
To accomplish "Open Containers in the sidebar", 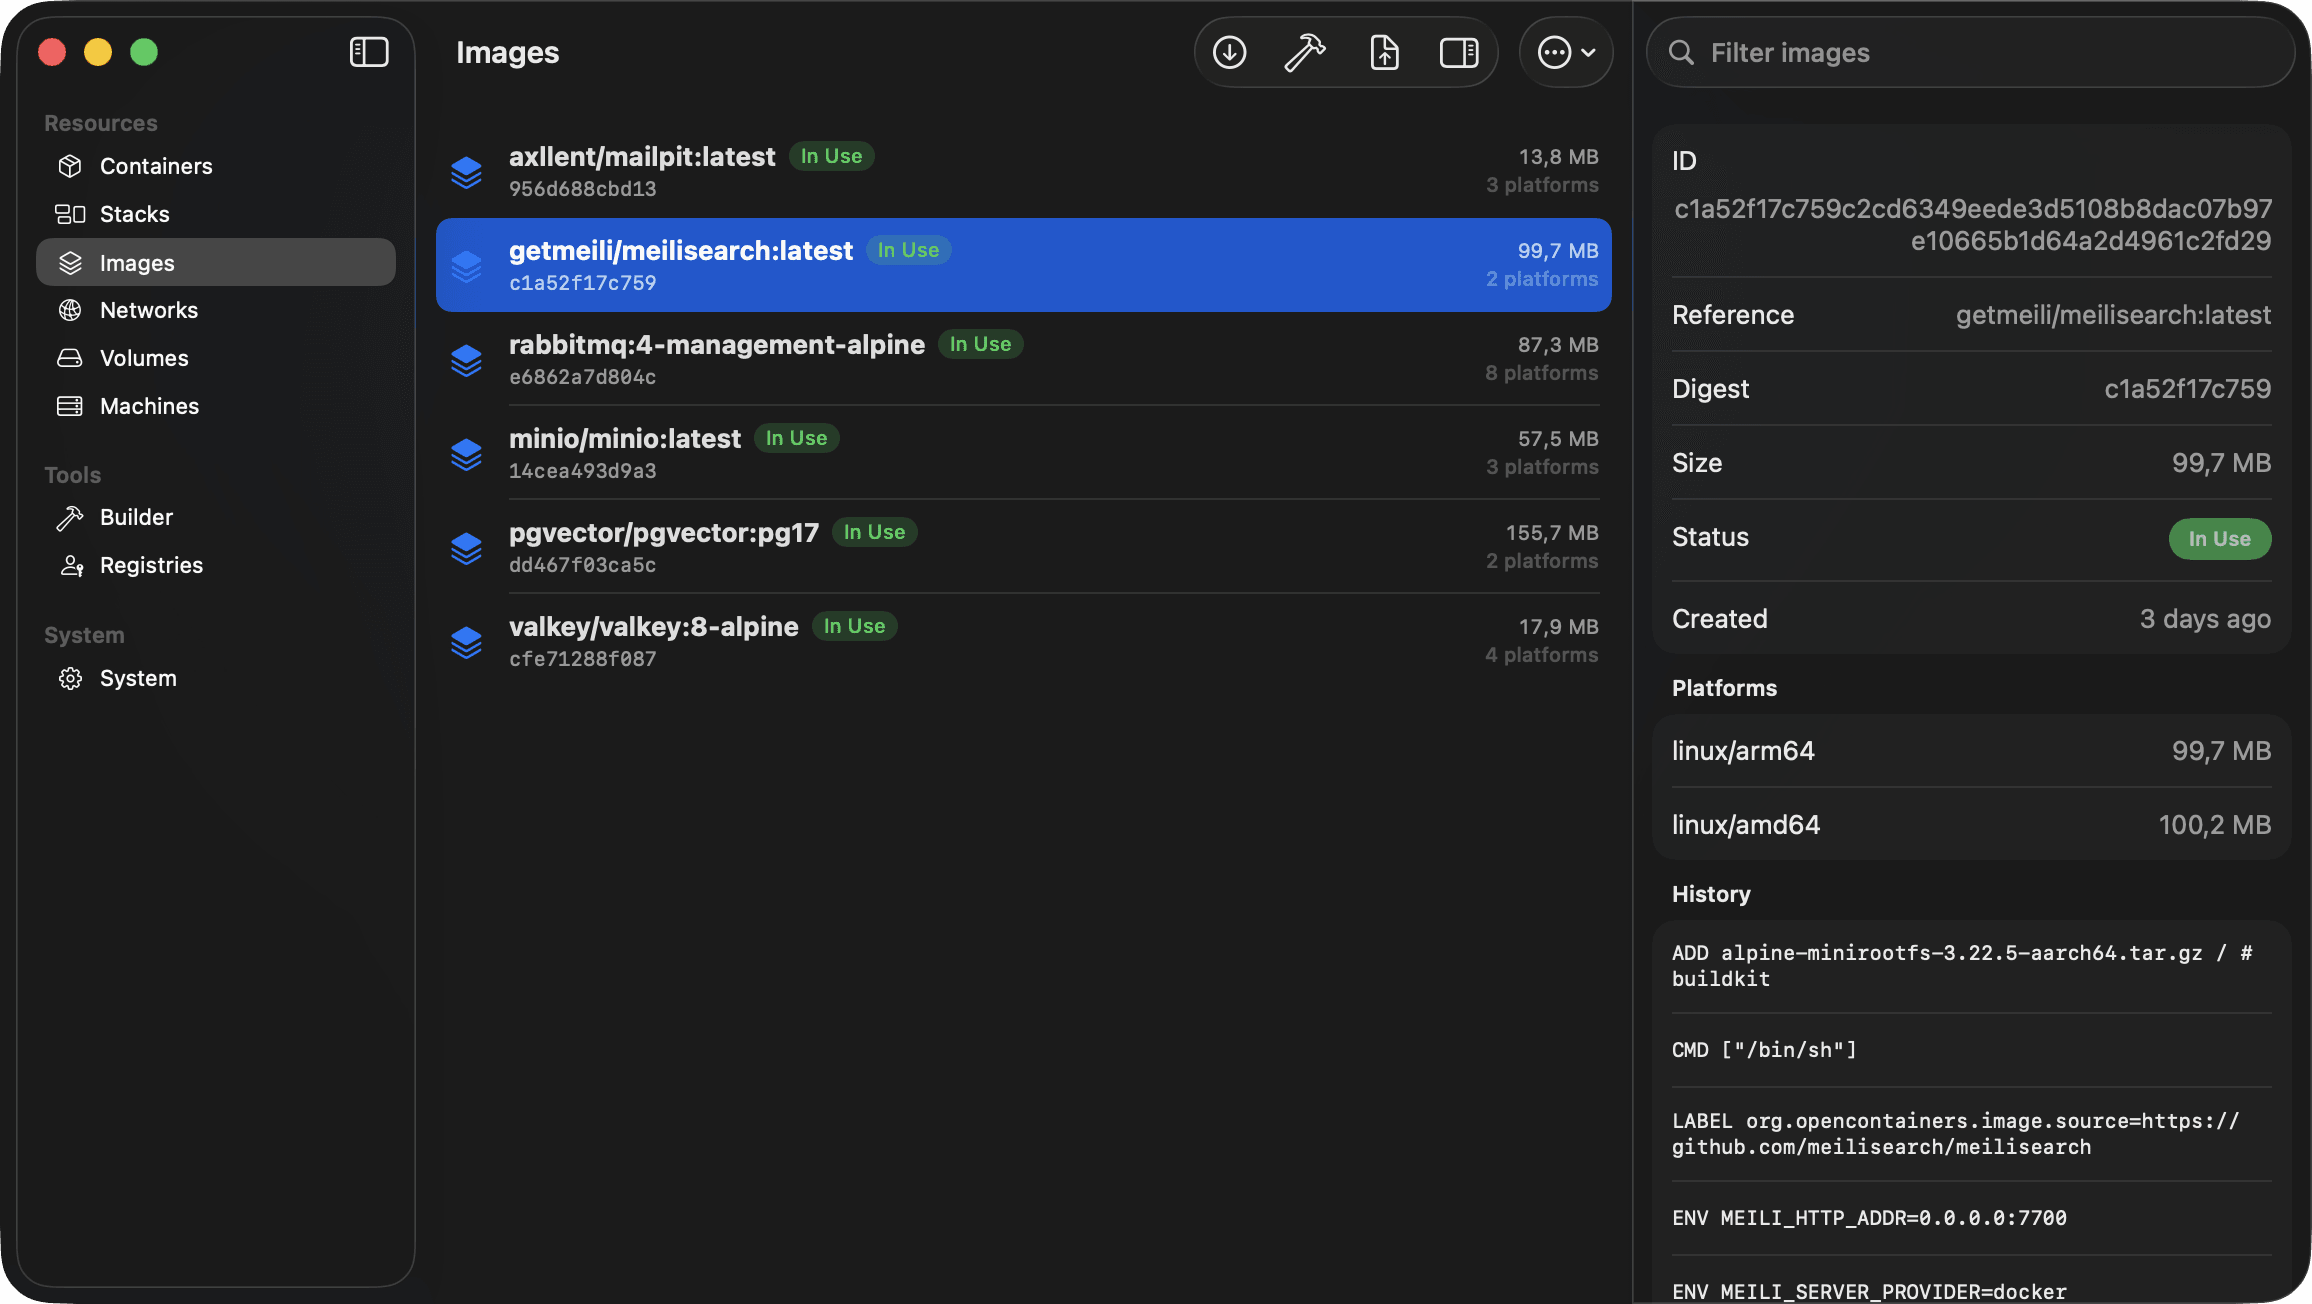I will point(216,166).
